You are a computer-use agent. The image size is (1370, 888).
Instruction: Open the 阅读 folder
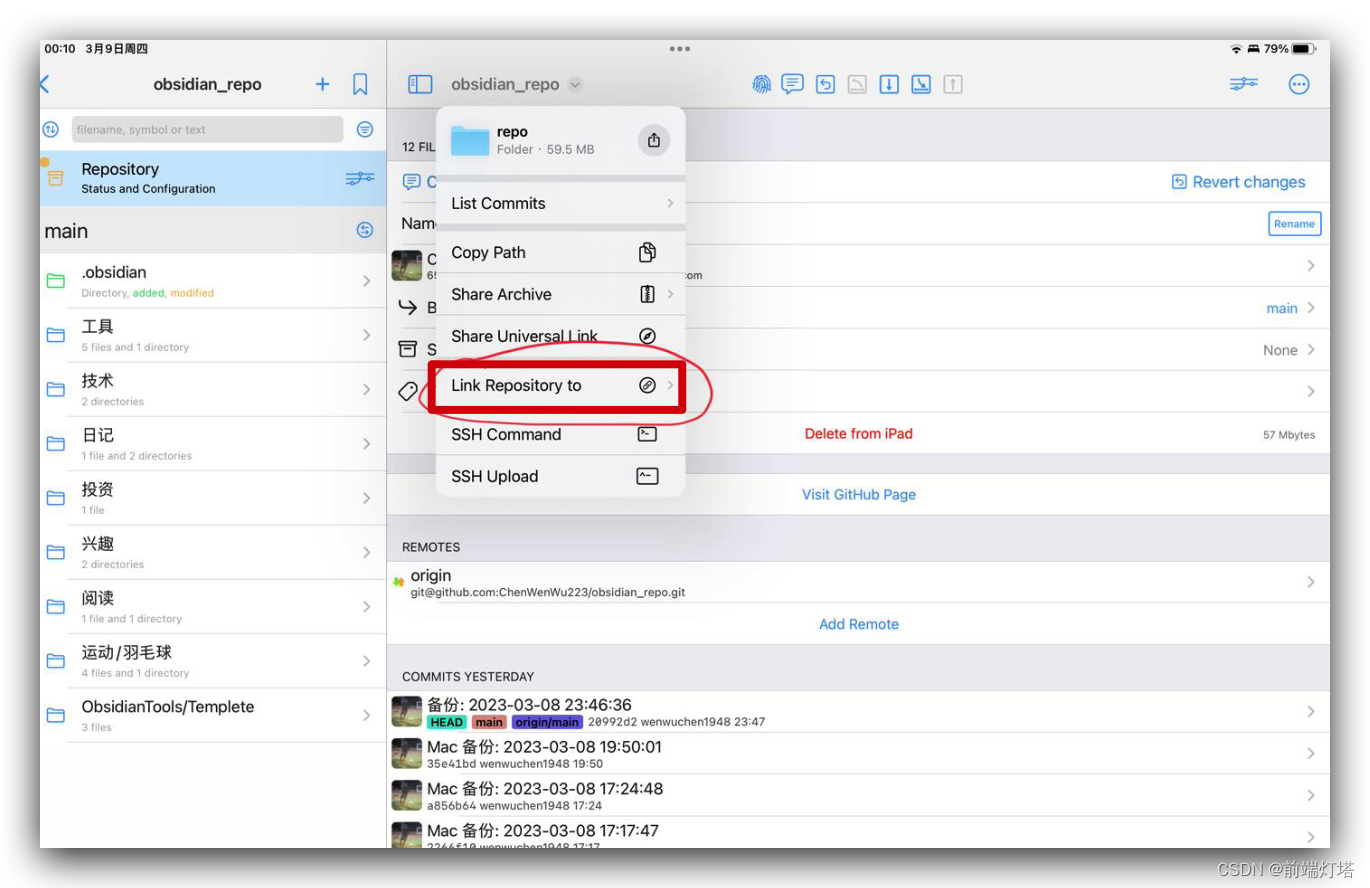[213, 606]
